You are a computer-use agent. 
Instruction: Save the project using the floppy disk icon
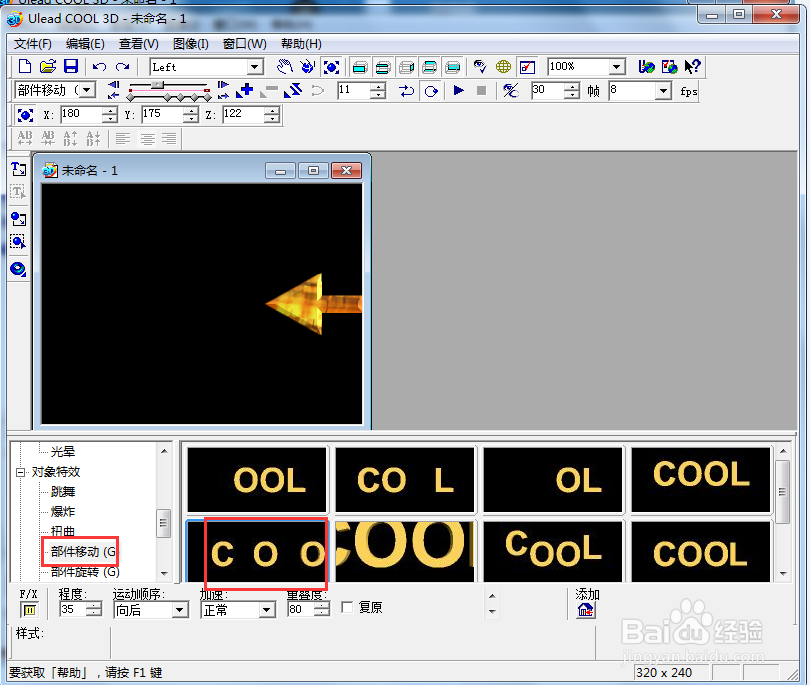point(71,67)
